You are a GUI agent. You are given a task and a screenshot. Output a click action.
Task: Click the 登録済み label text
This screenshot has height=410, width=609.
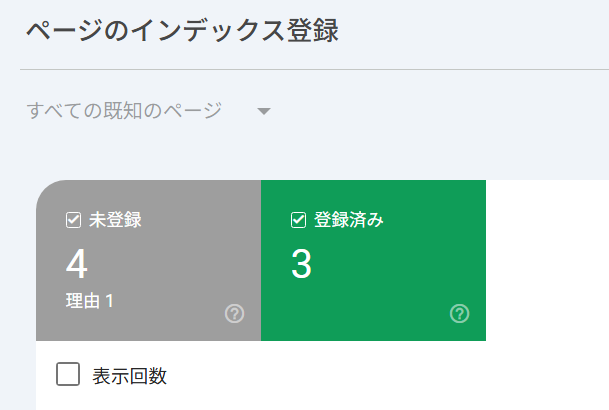coord(349,221)
